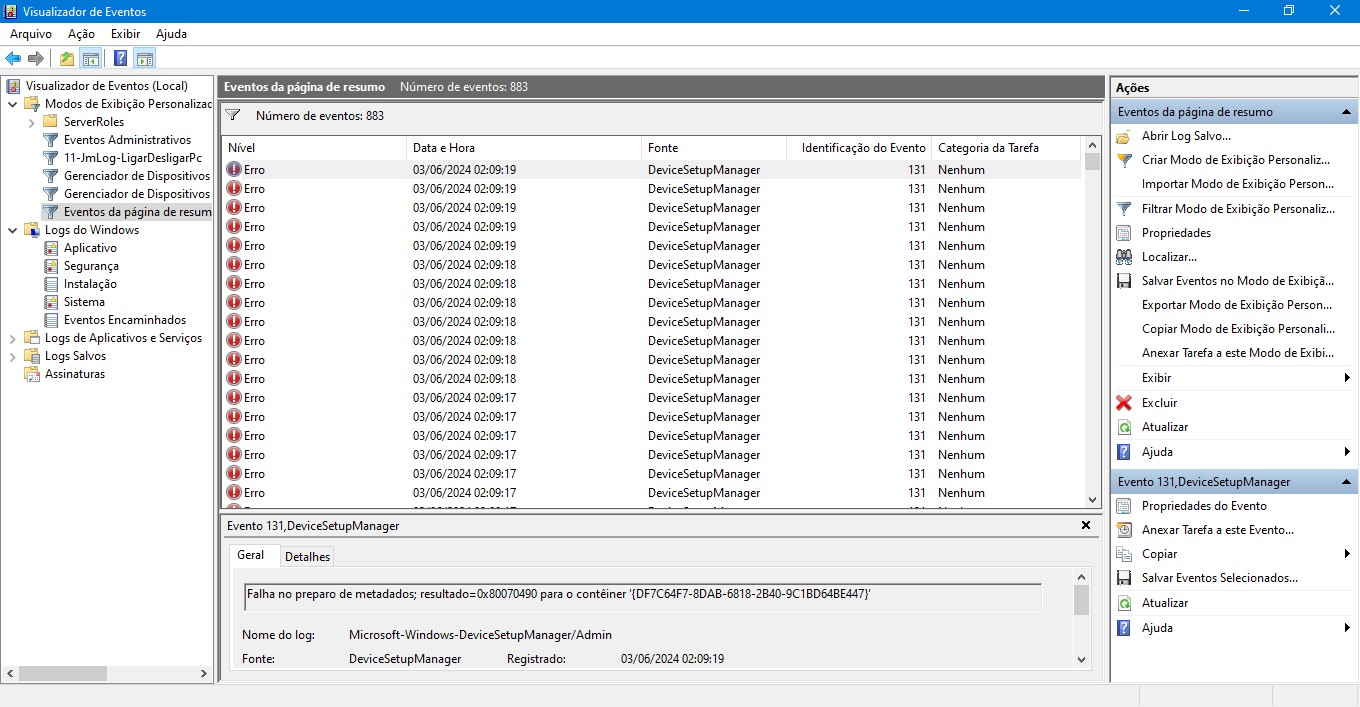Click the first Atualizar action under Excluir
Viewport: 1360px width, 707px height.
pyautogui.click(x=1165, y=427)
